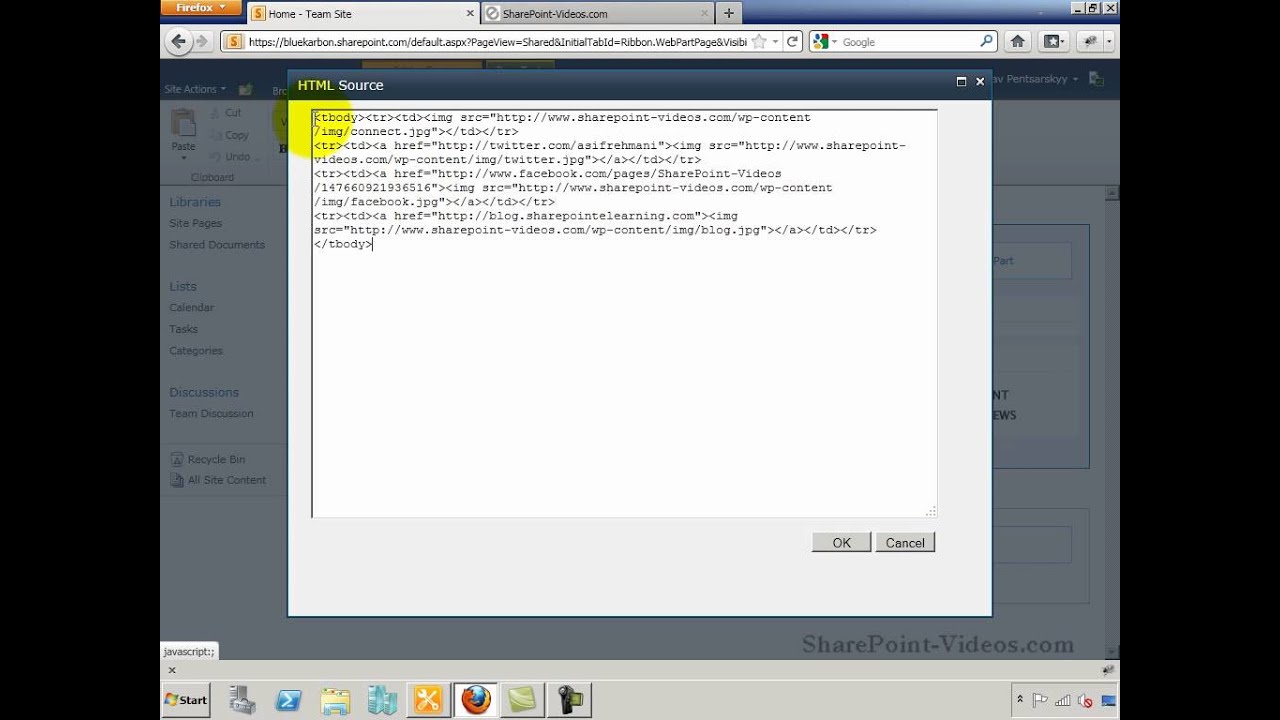Click the muted volume tray icon
The image size is (1280, 720).
pyautogui.click(x=1084, y=701)
